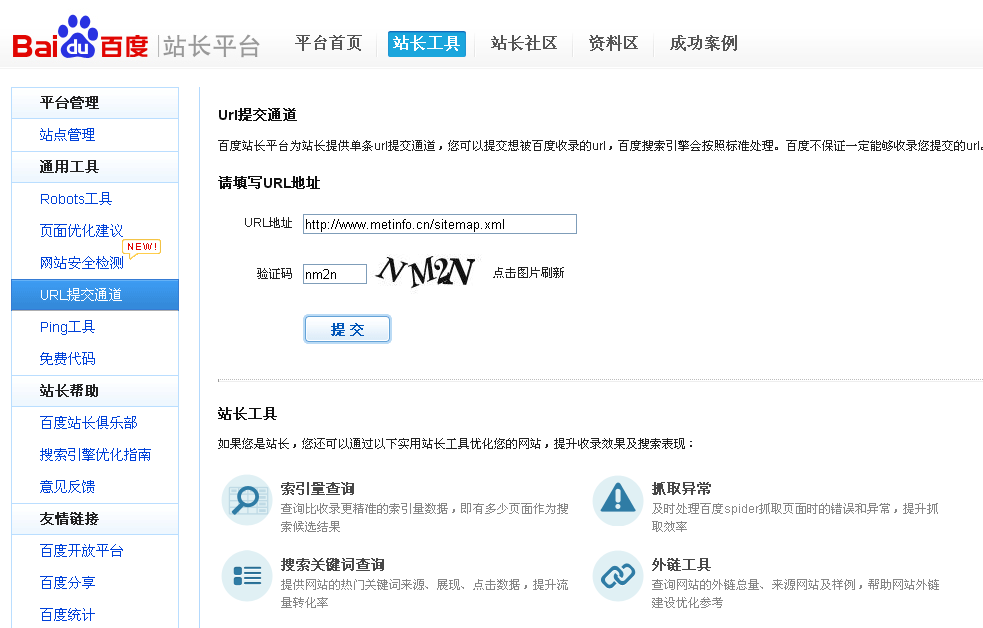Go to the 站长社区 tab

[x=524, y=43]
